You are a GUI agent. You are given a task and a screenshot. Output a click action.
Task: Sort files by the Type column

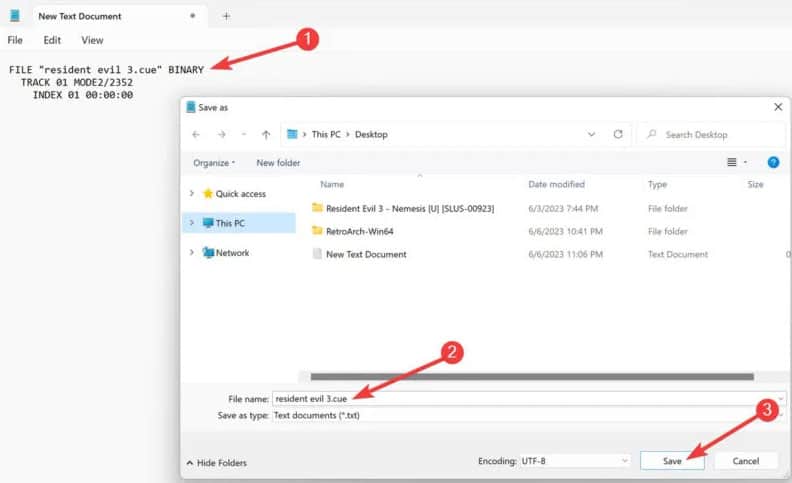658,184
